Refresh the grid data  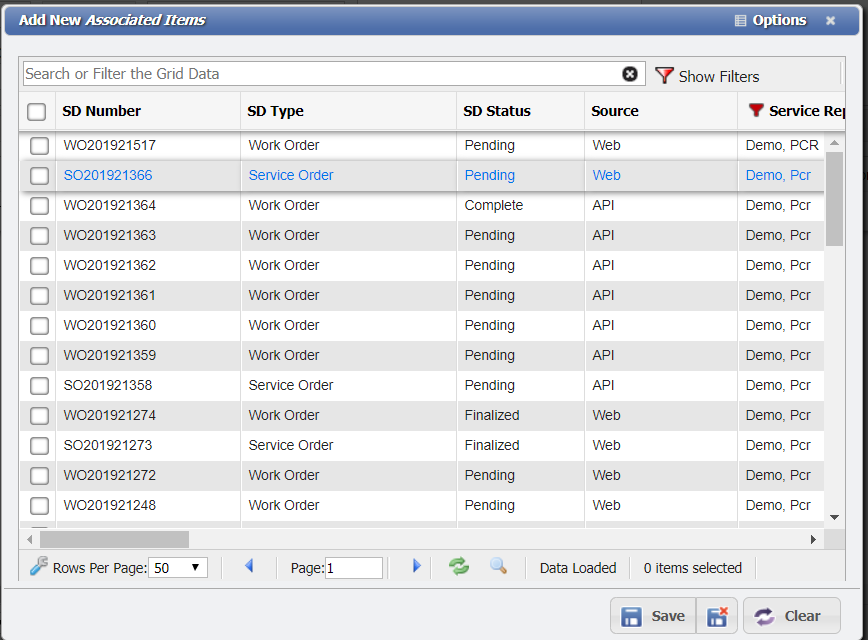click(x=459, y=566)
